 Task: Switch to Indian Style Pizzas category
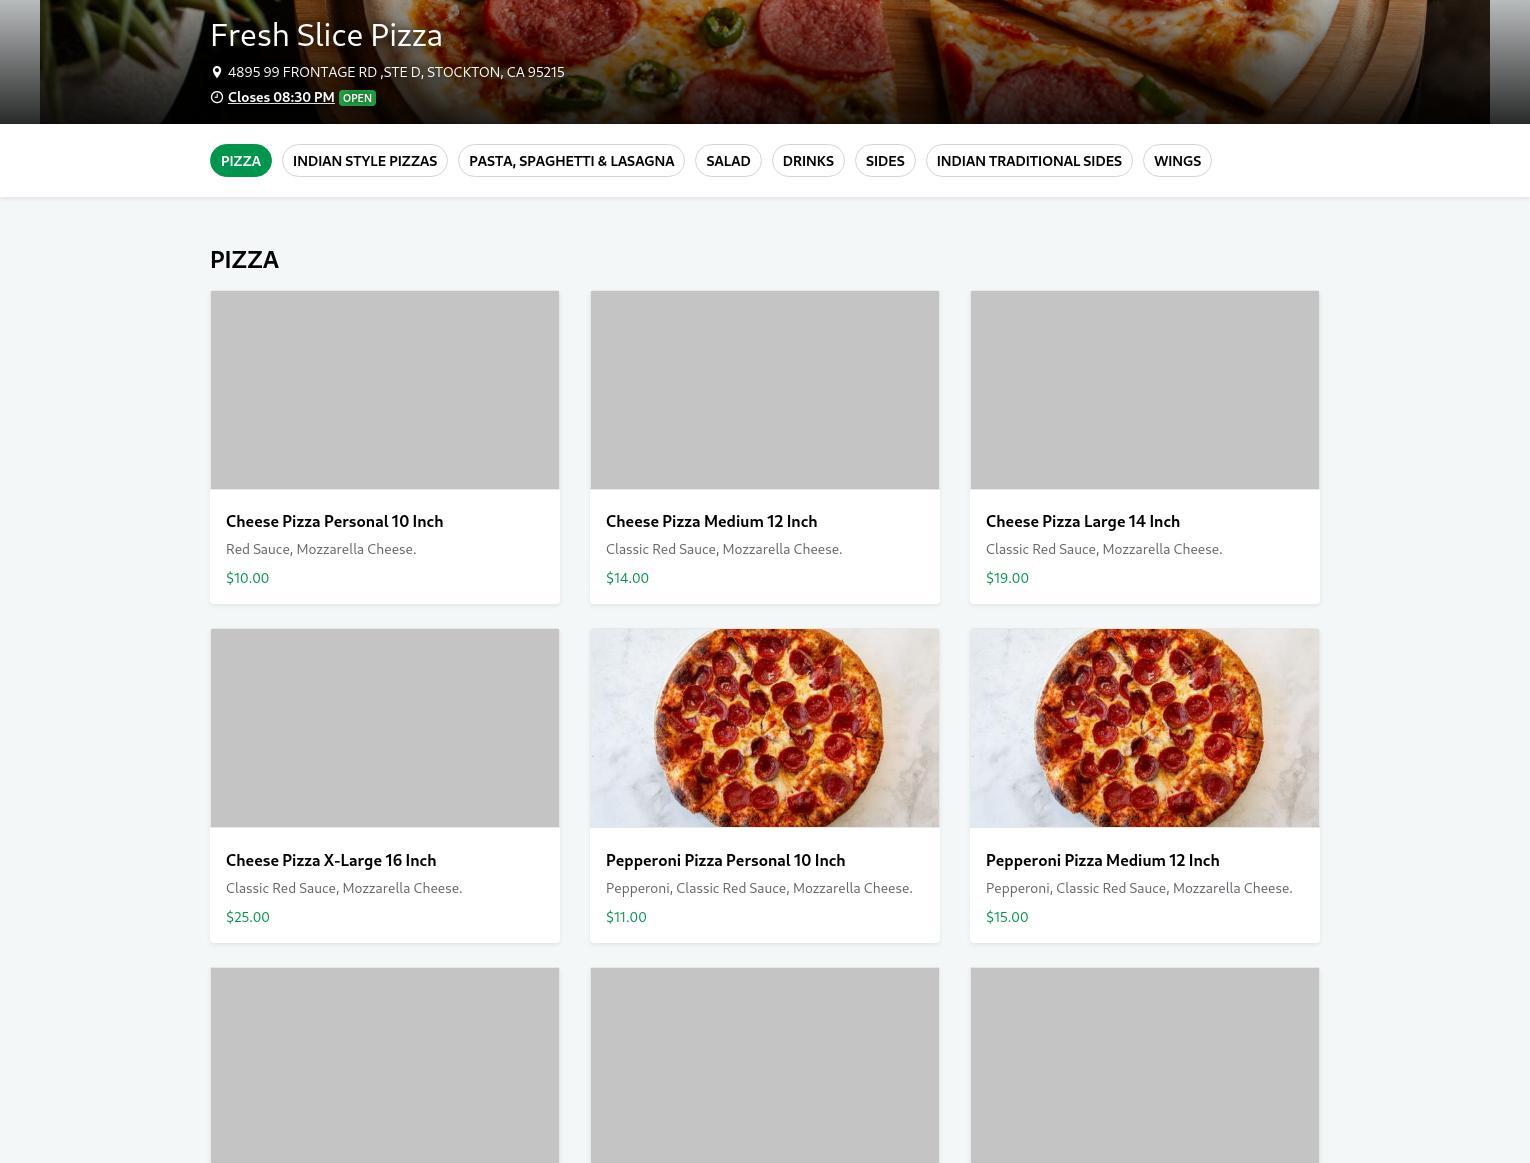coord(365,161)
